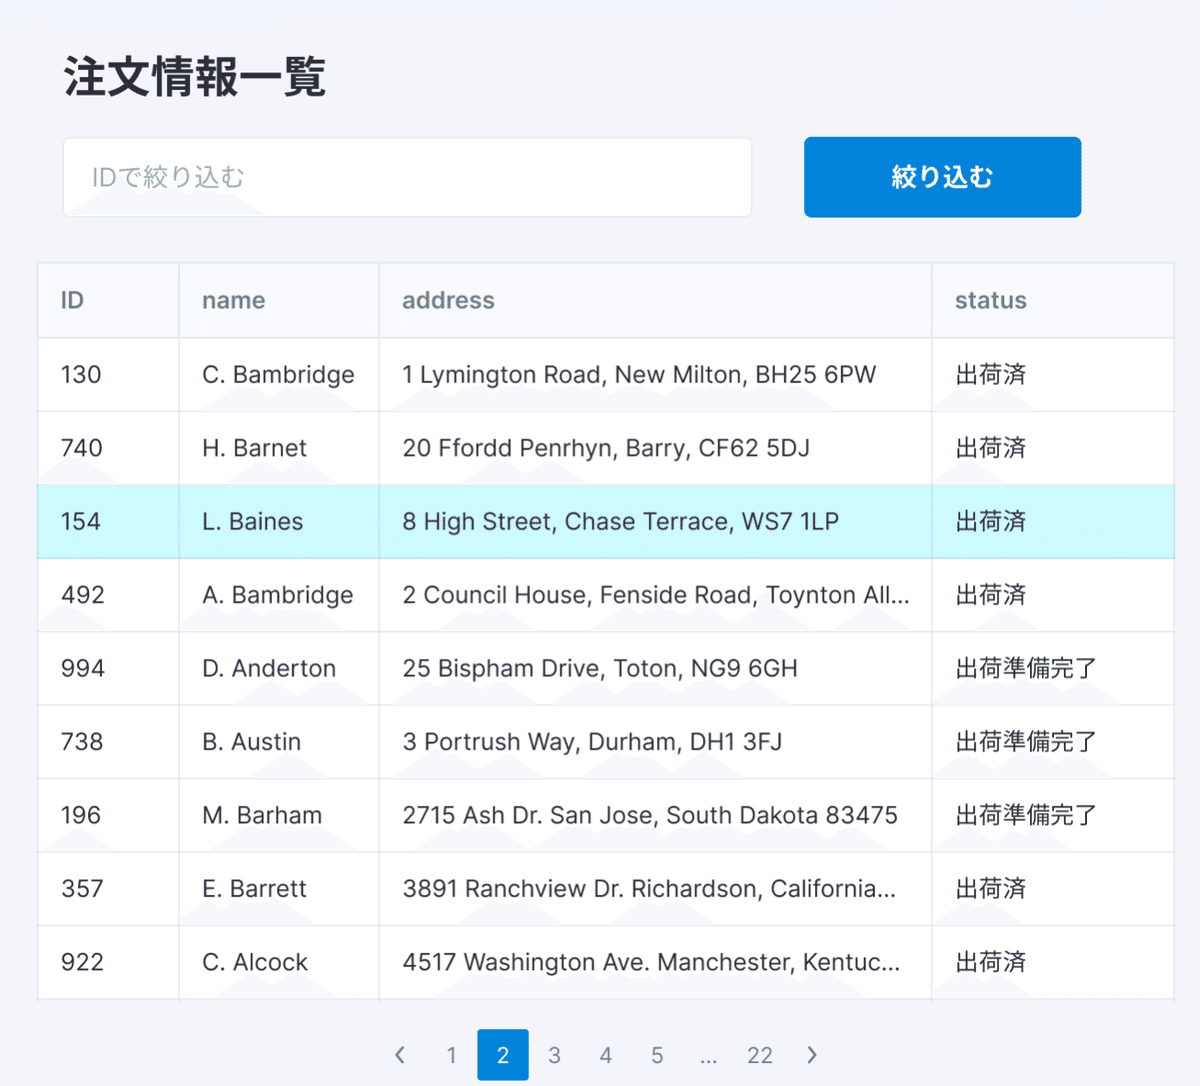The width and height of the screenshot is (1200, 1086).
Task: Select current pagination page 2
Action: coord(503,1055)
